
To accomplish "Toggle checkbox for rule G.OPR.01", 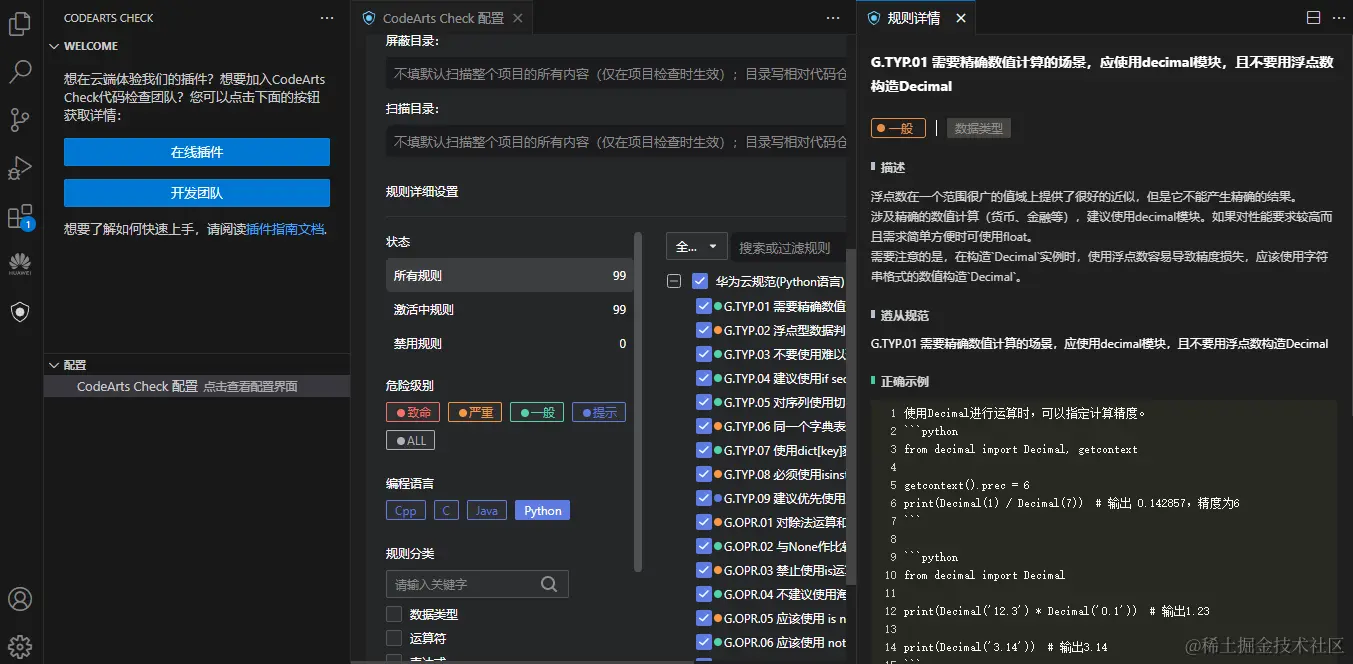I will [703, 522].
